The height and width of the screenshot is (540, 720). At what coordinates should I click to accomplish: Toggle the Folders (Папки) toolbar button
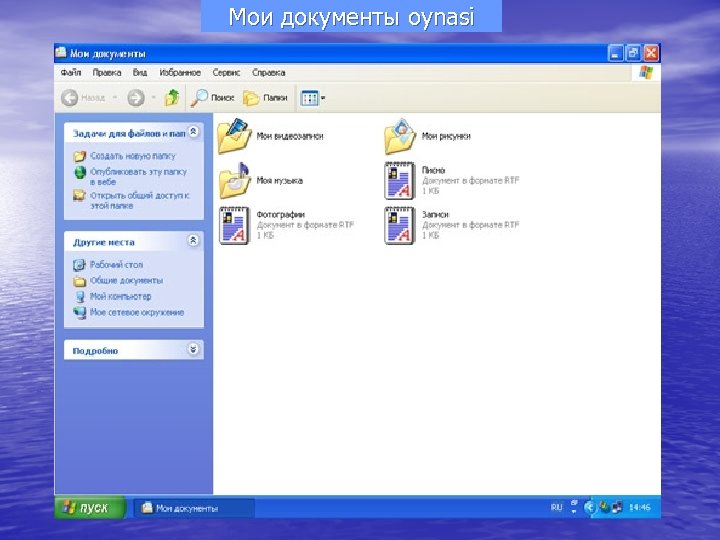coord(265,98)
